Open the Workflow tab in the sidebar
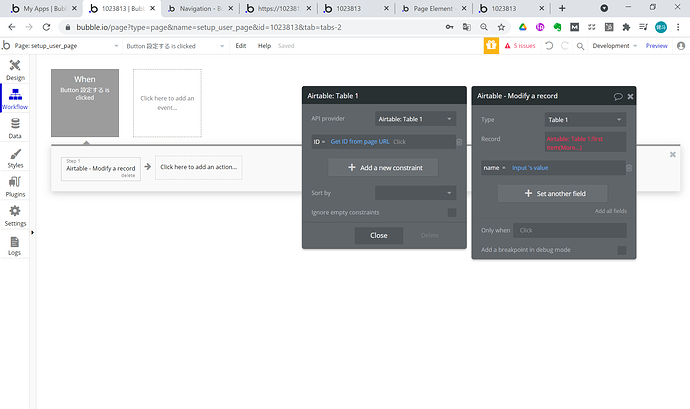690x409 pixels. [x=15, y=99]
